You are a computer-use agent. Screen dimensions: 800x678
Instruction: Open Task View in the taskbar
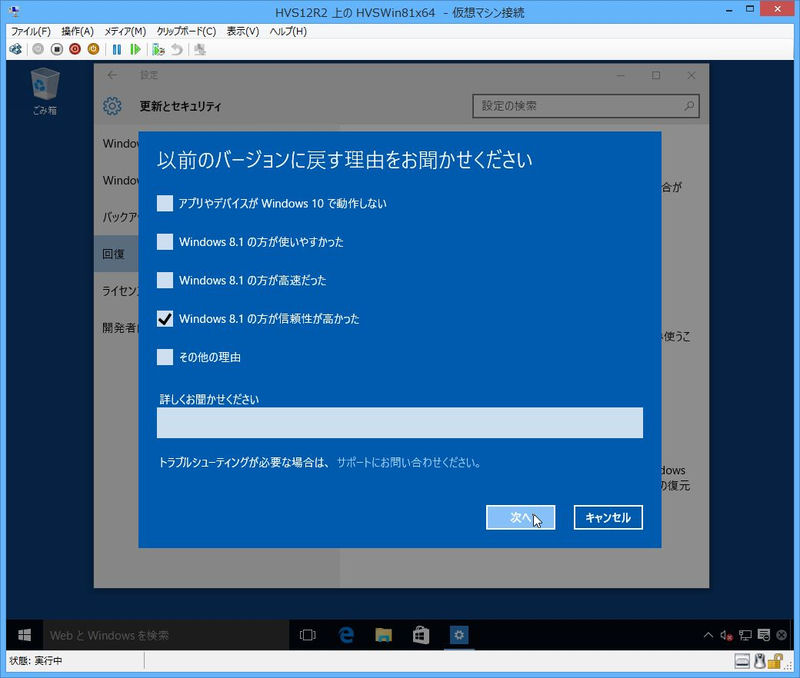coord(308,635)
